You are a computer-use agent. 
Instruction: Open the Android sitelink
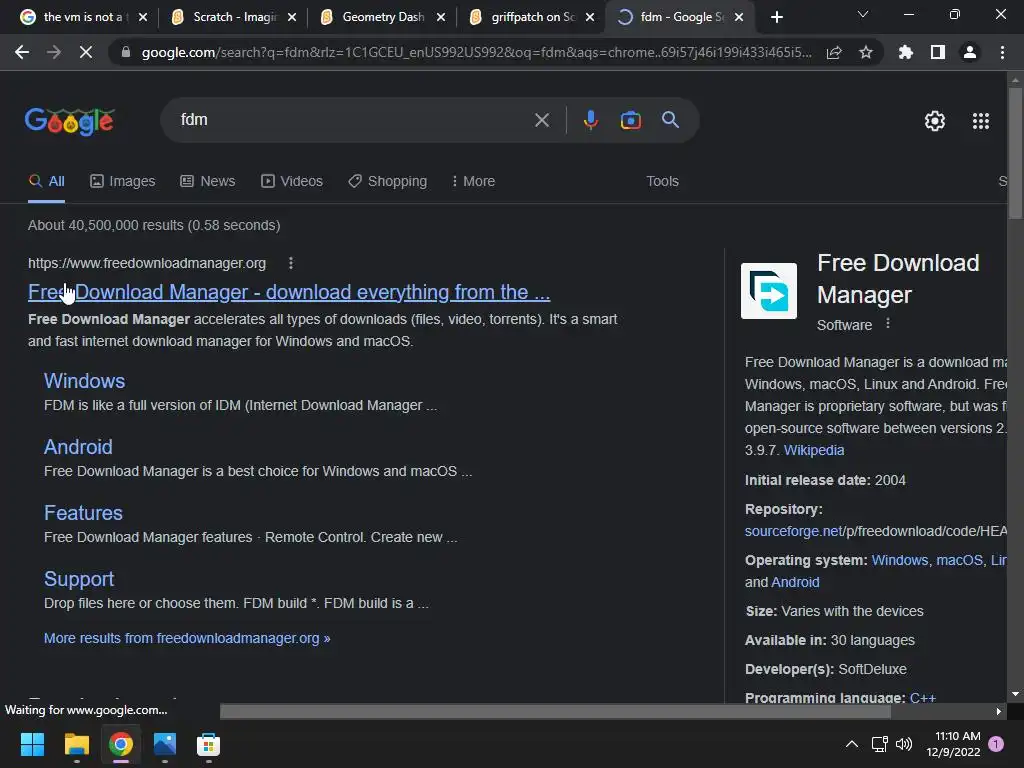tap(78, 447)
